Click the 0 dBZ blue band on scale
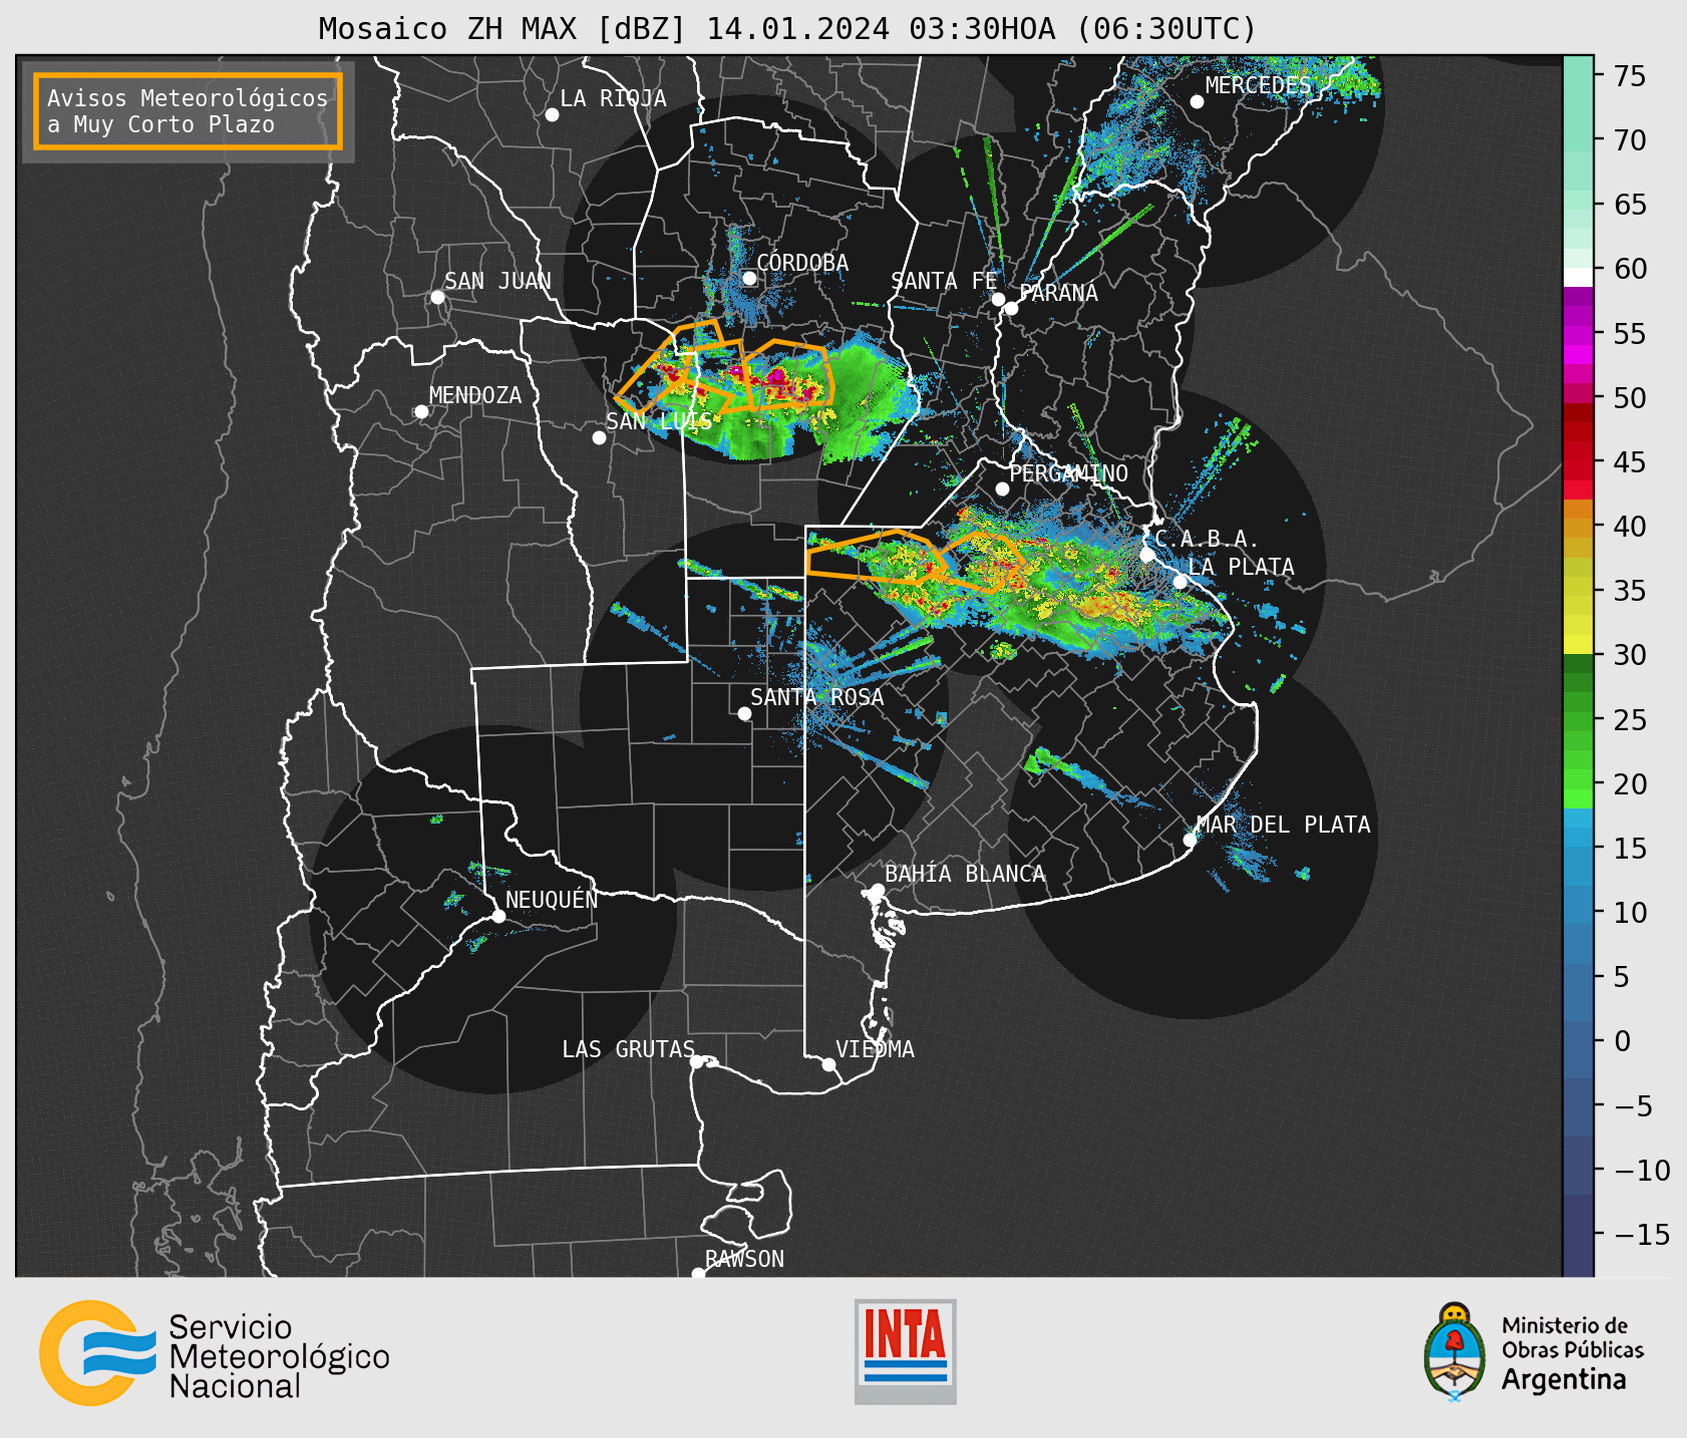This screenshot has height=1438, width=1687. [x=1577, y=1041]
